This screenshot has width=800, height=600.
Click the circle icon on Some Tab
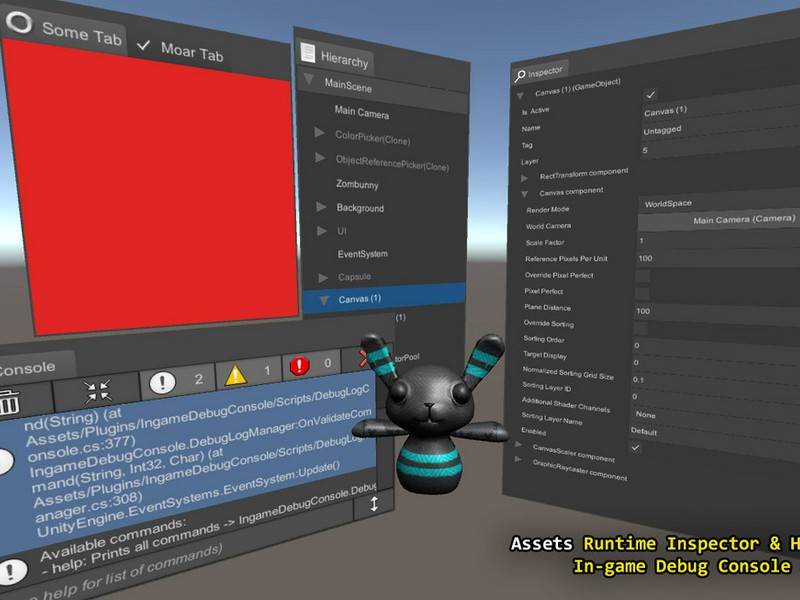pyautogui.click(x=19, y=21)
